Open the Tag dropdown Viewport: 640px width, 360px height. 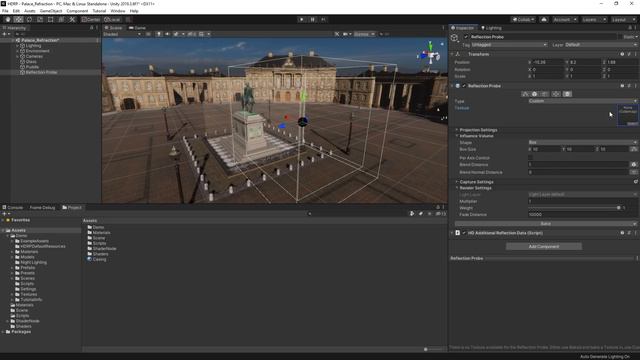[509, 44]
